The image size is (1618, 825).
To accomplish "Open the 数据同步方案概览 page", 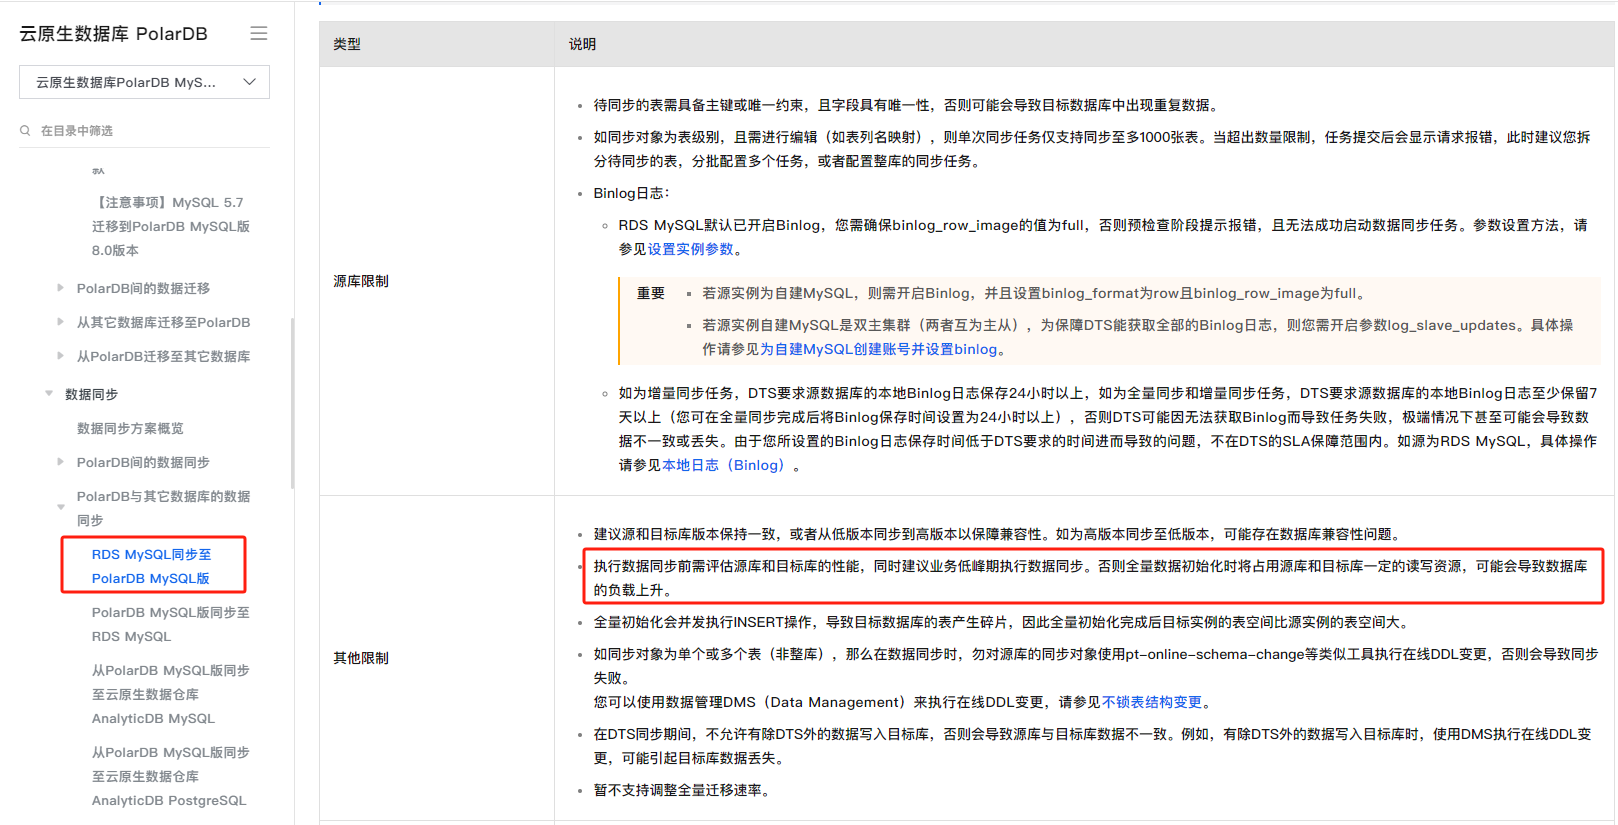I will tap(130, 428).
